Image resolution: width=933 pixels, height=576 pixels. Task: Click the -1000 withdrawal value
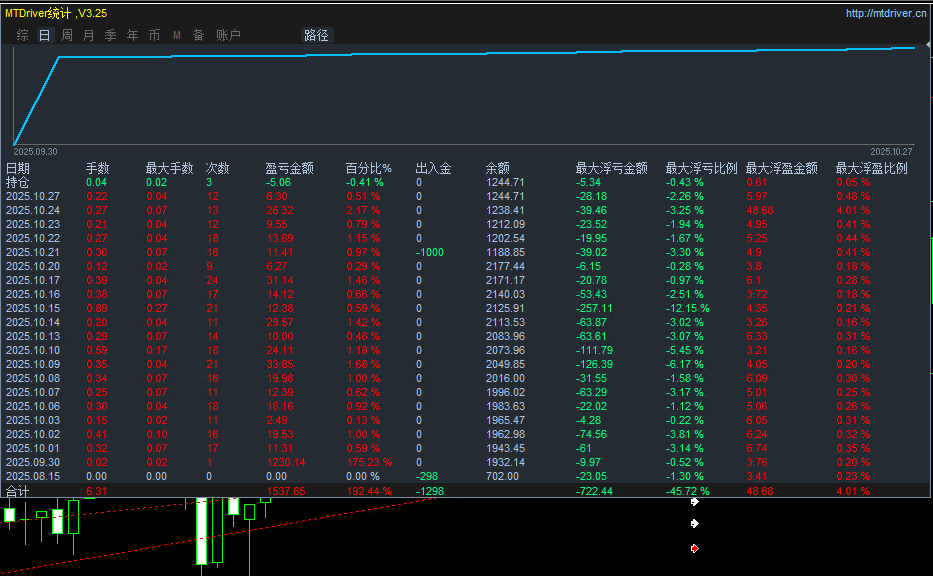coord(430,252)
